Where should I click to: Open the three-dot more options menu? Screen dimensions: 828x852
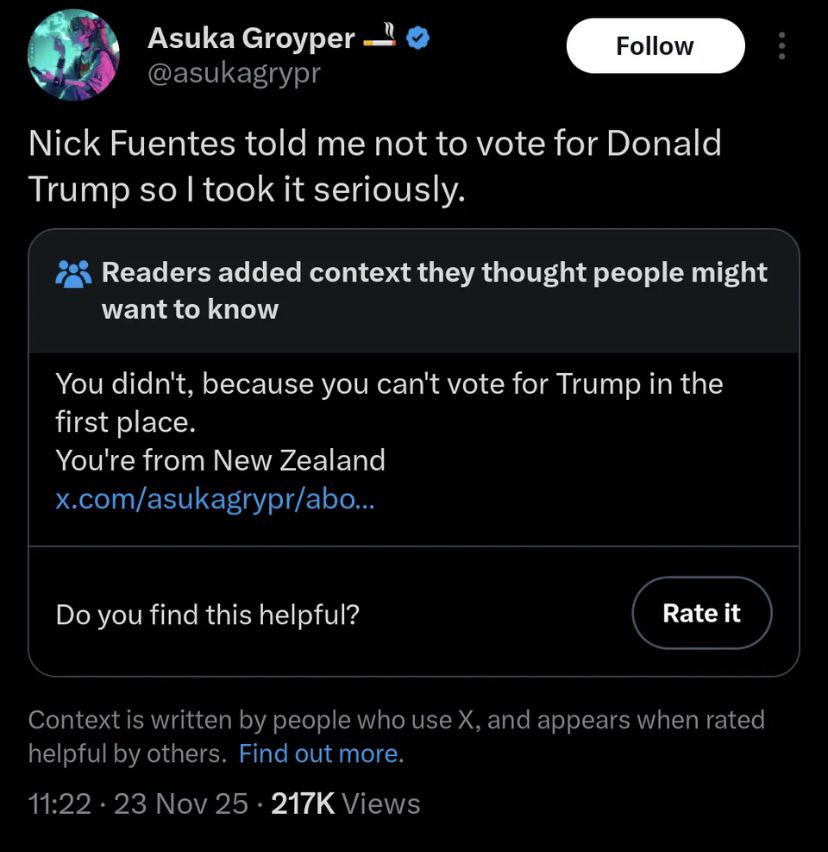(782, 46)
